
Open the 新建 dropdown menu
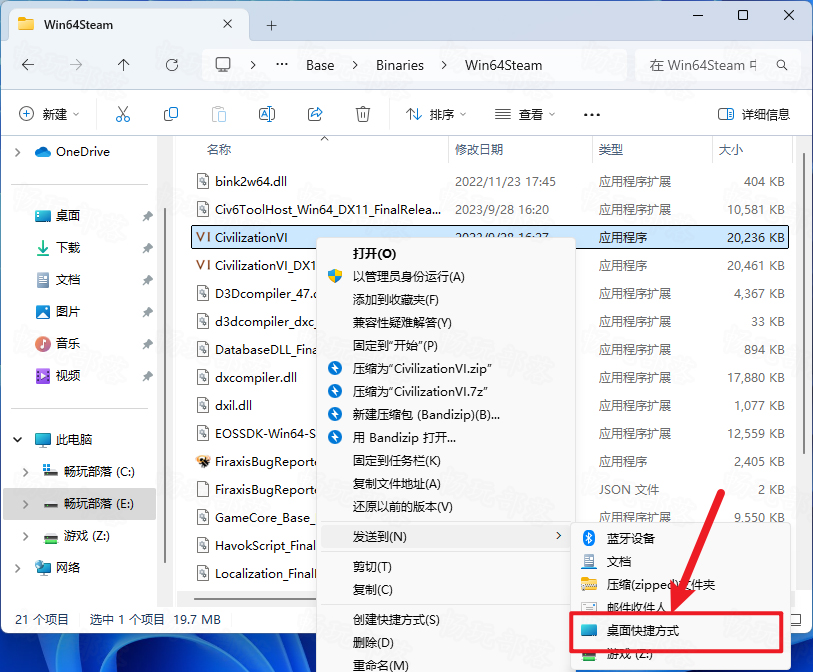[x=49, y=114]
